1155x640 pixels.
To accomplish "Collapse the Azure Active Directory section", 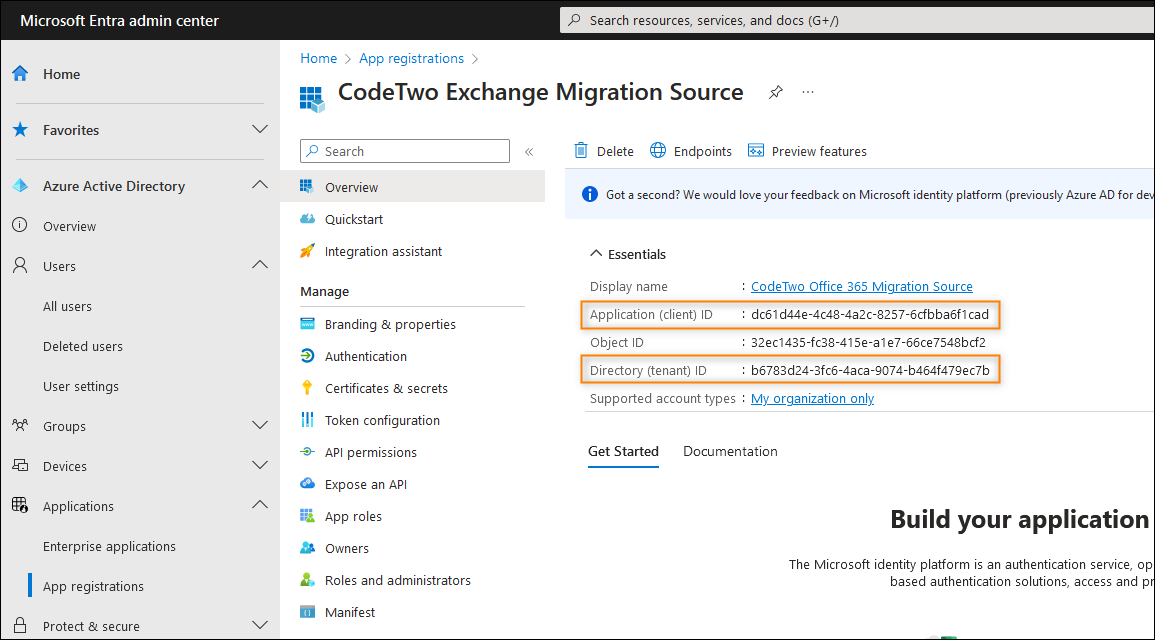I will coord(260,185).
